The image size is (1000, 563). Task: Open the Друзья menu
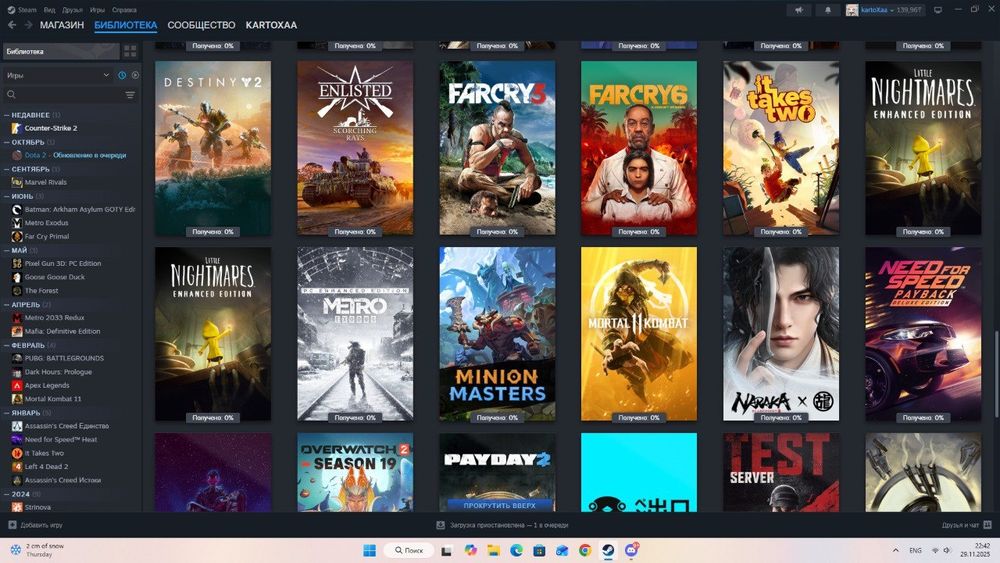72,10
